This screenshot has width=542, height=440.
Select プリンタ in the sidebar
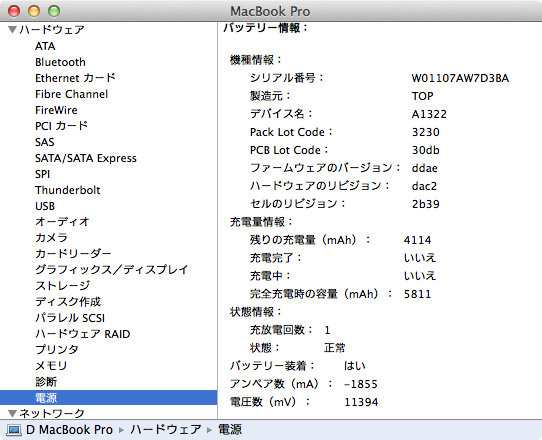57,350
